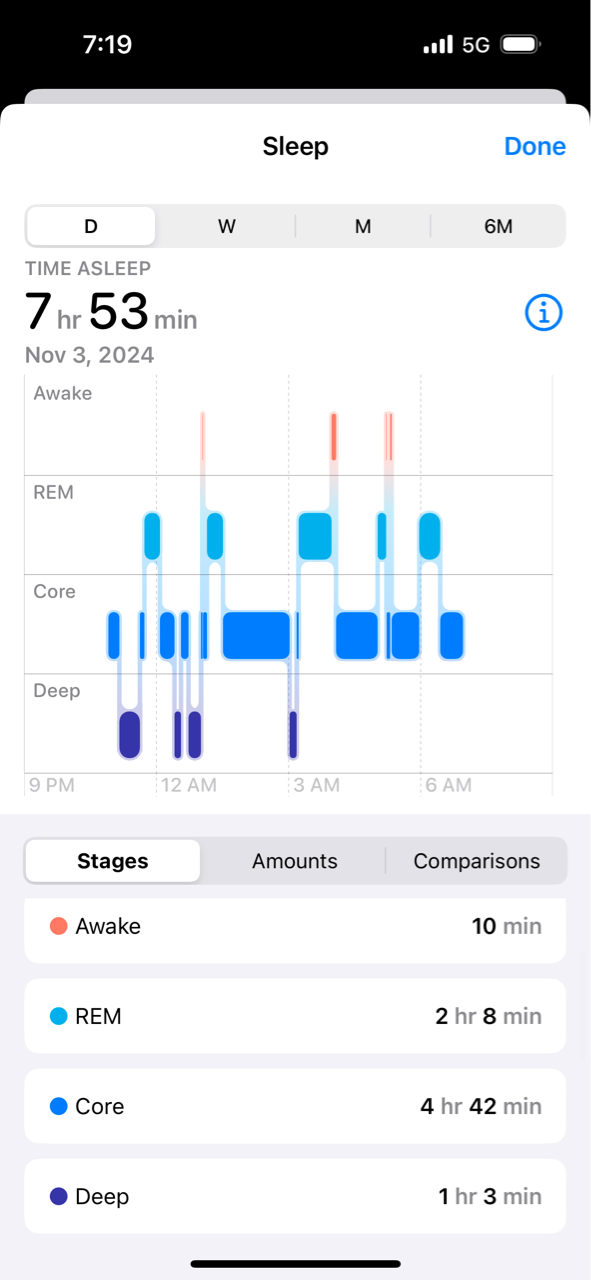Screen dimensions: 591x1280
Task: Tap the light blue REM stage dot
Action: (x=58, y=1016)
